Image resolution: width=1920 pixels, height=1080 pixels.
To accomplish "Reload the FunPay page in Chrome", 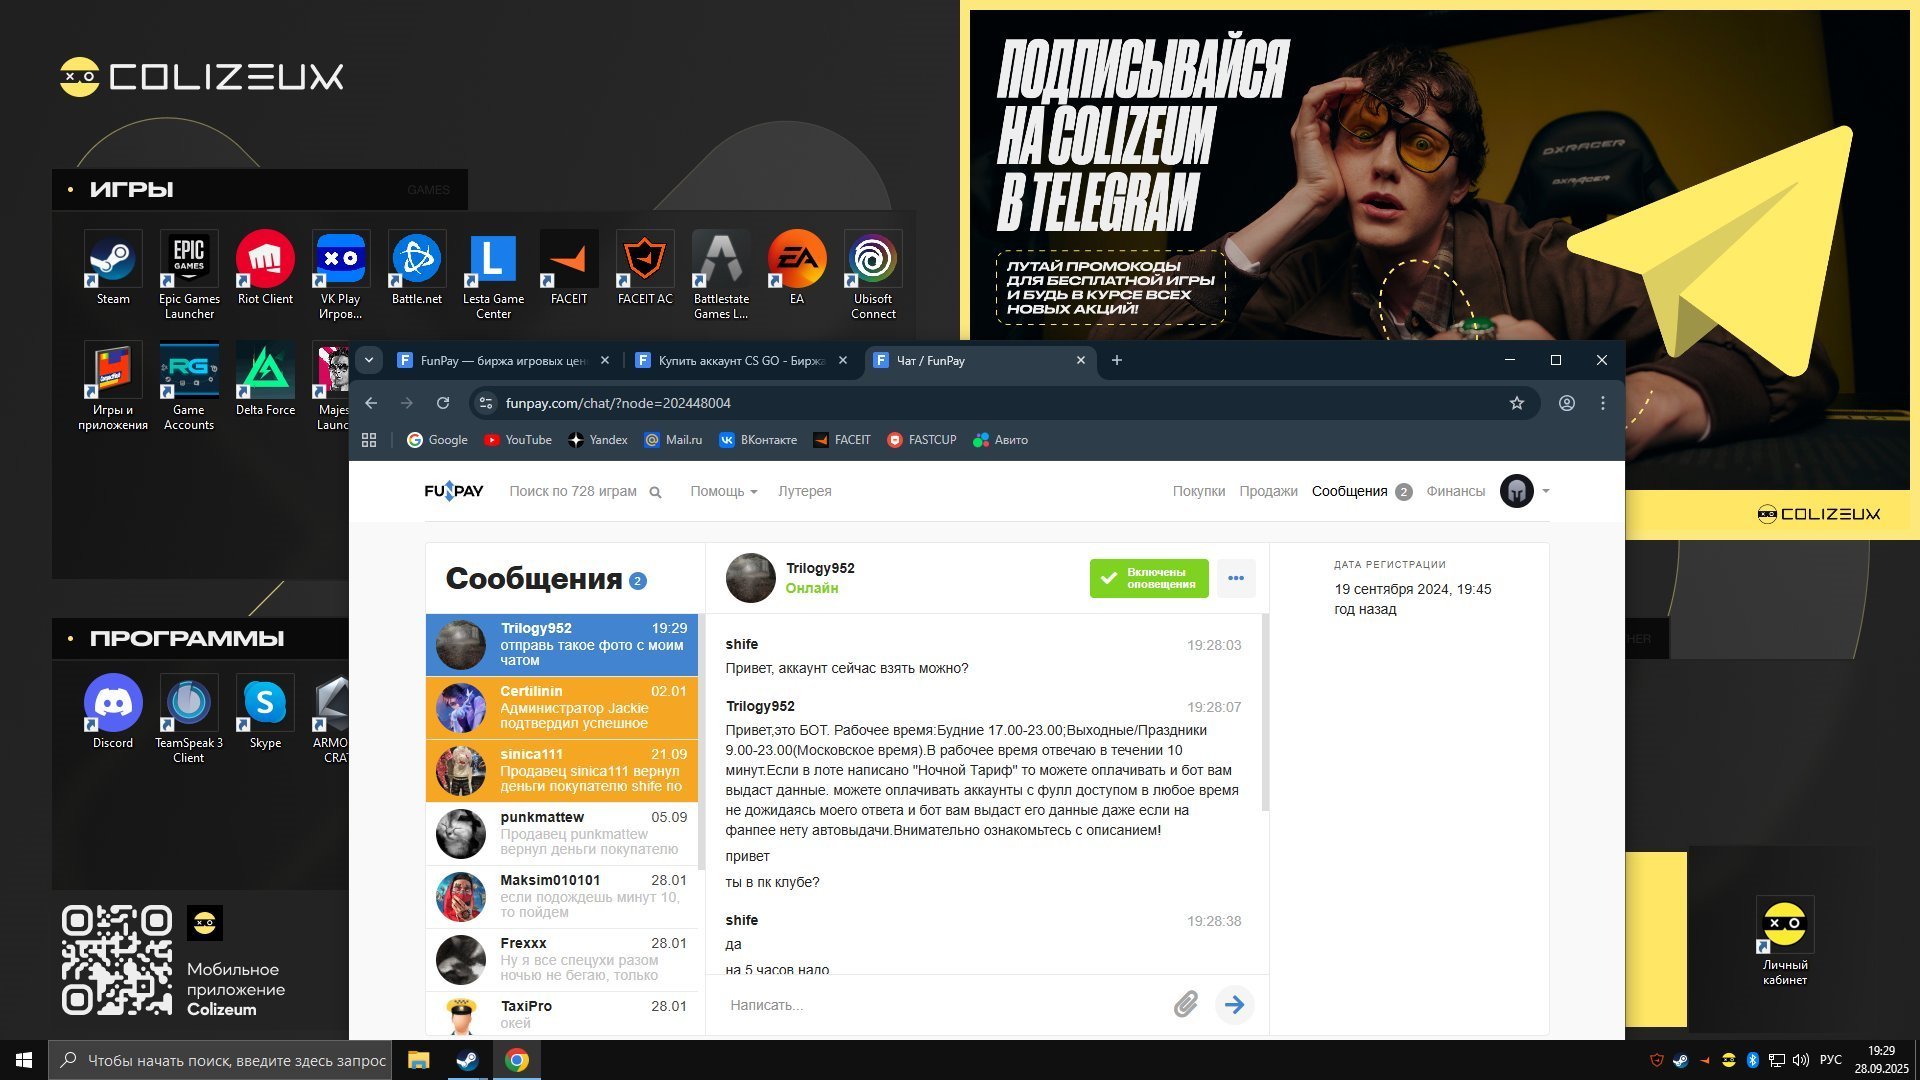I will click(443, 403).
